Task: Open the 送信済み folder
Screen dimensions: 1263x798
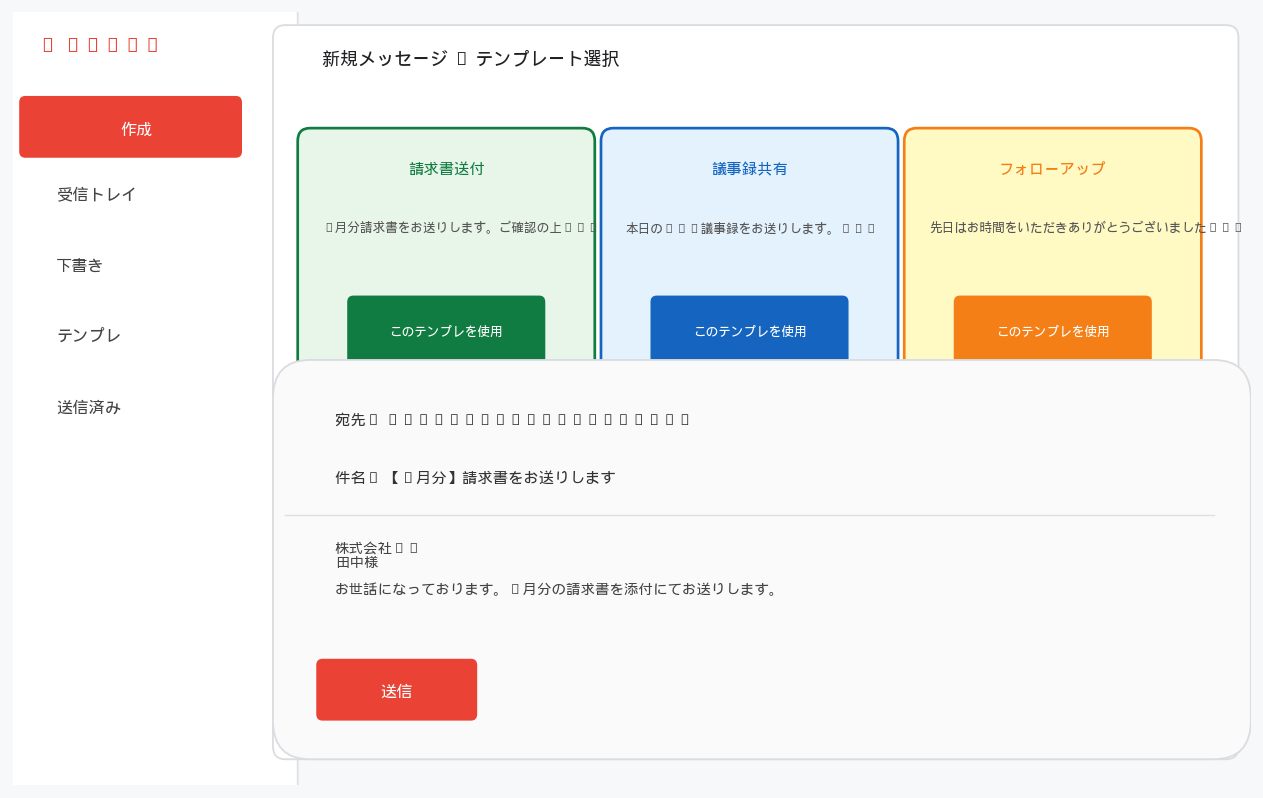Action: (x=88, y=407)
